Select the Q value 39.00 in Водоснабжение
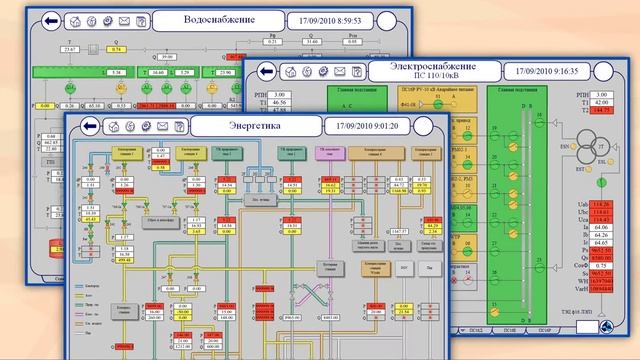This screenshot has width=640, height=360. 167,57
